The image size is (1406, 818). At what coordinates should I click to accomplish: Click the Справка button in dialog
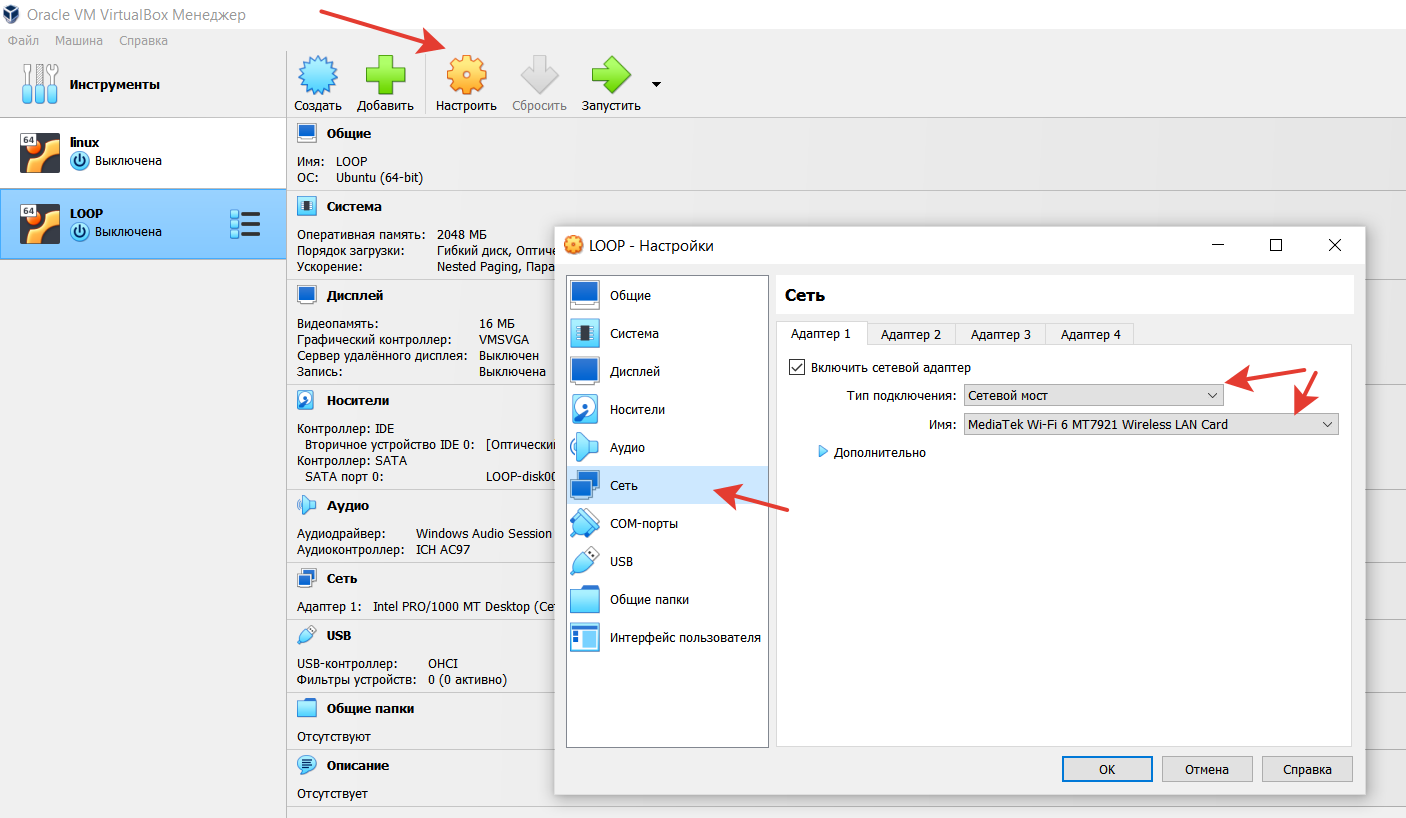tap(1307, 769)
